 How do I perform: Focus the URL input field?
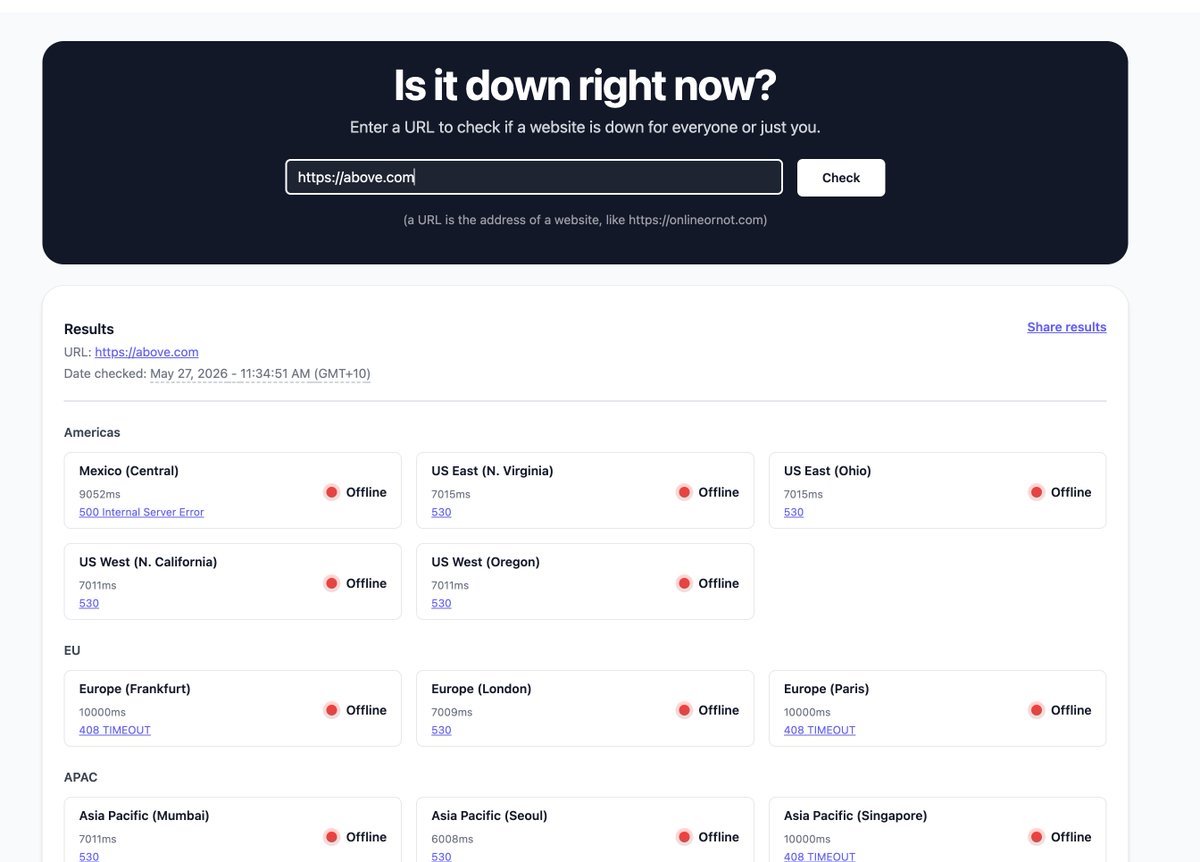tap(534, 177)
